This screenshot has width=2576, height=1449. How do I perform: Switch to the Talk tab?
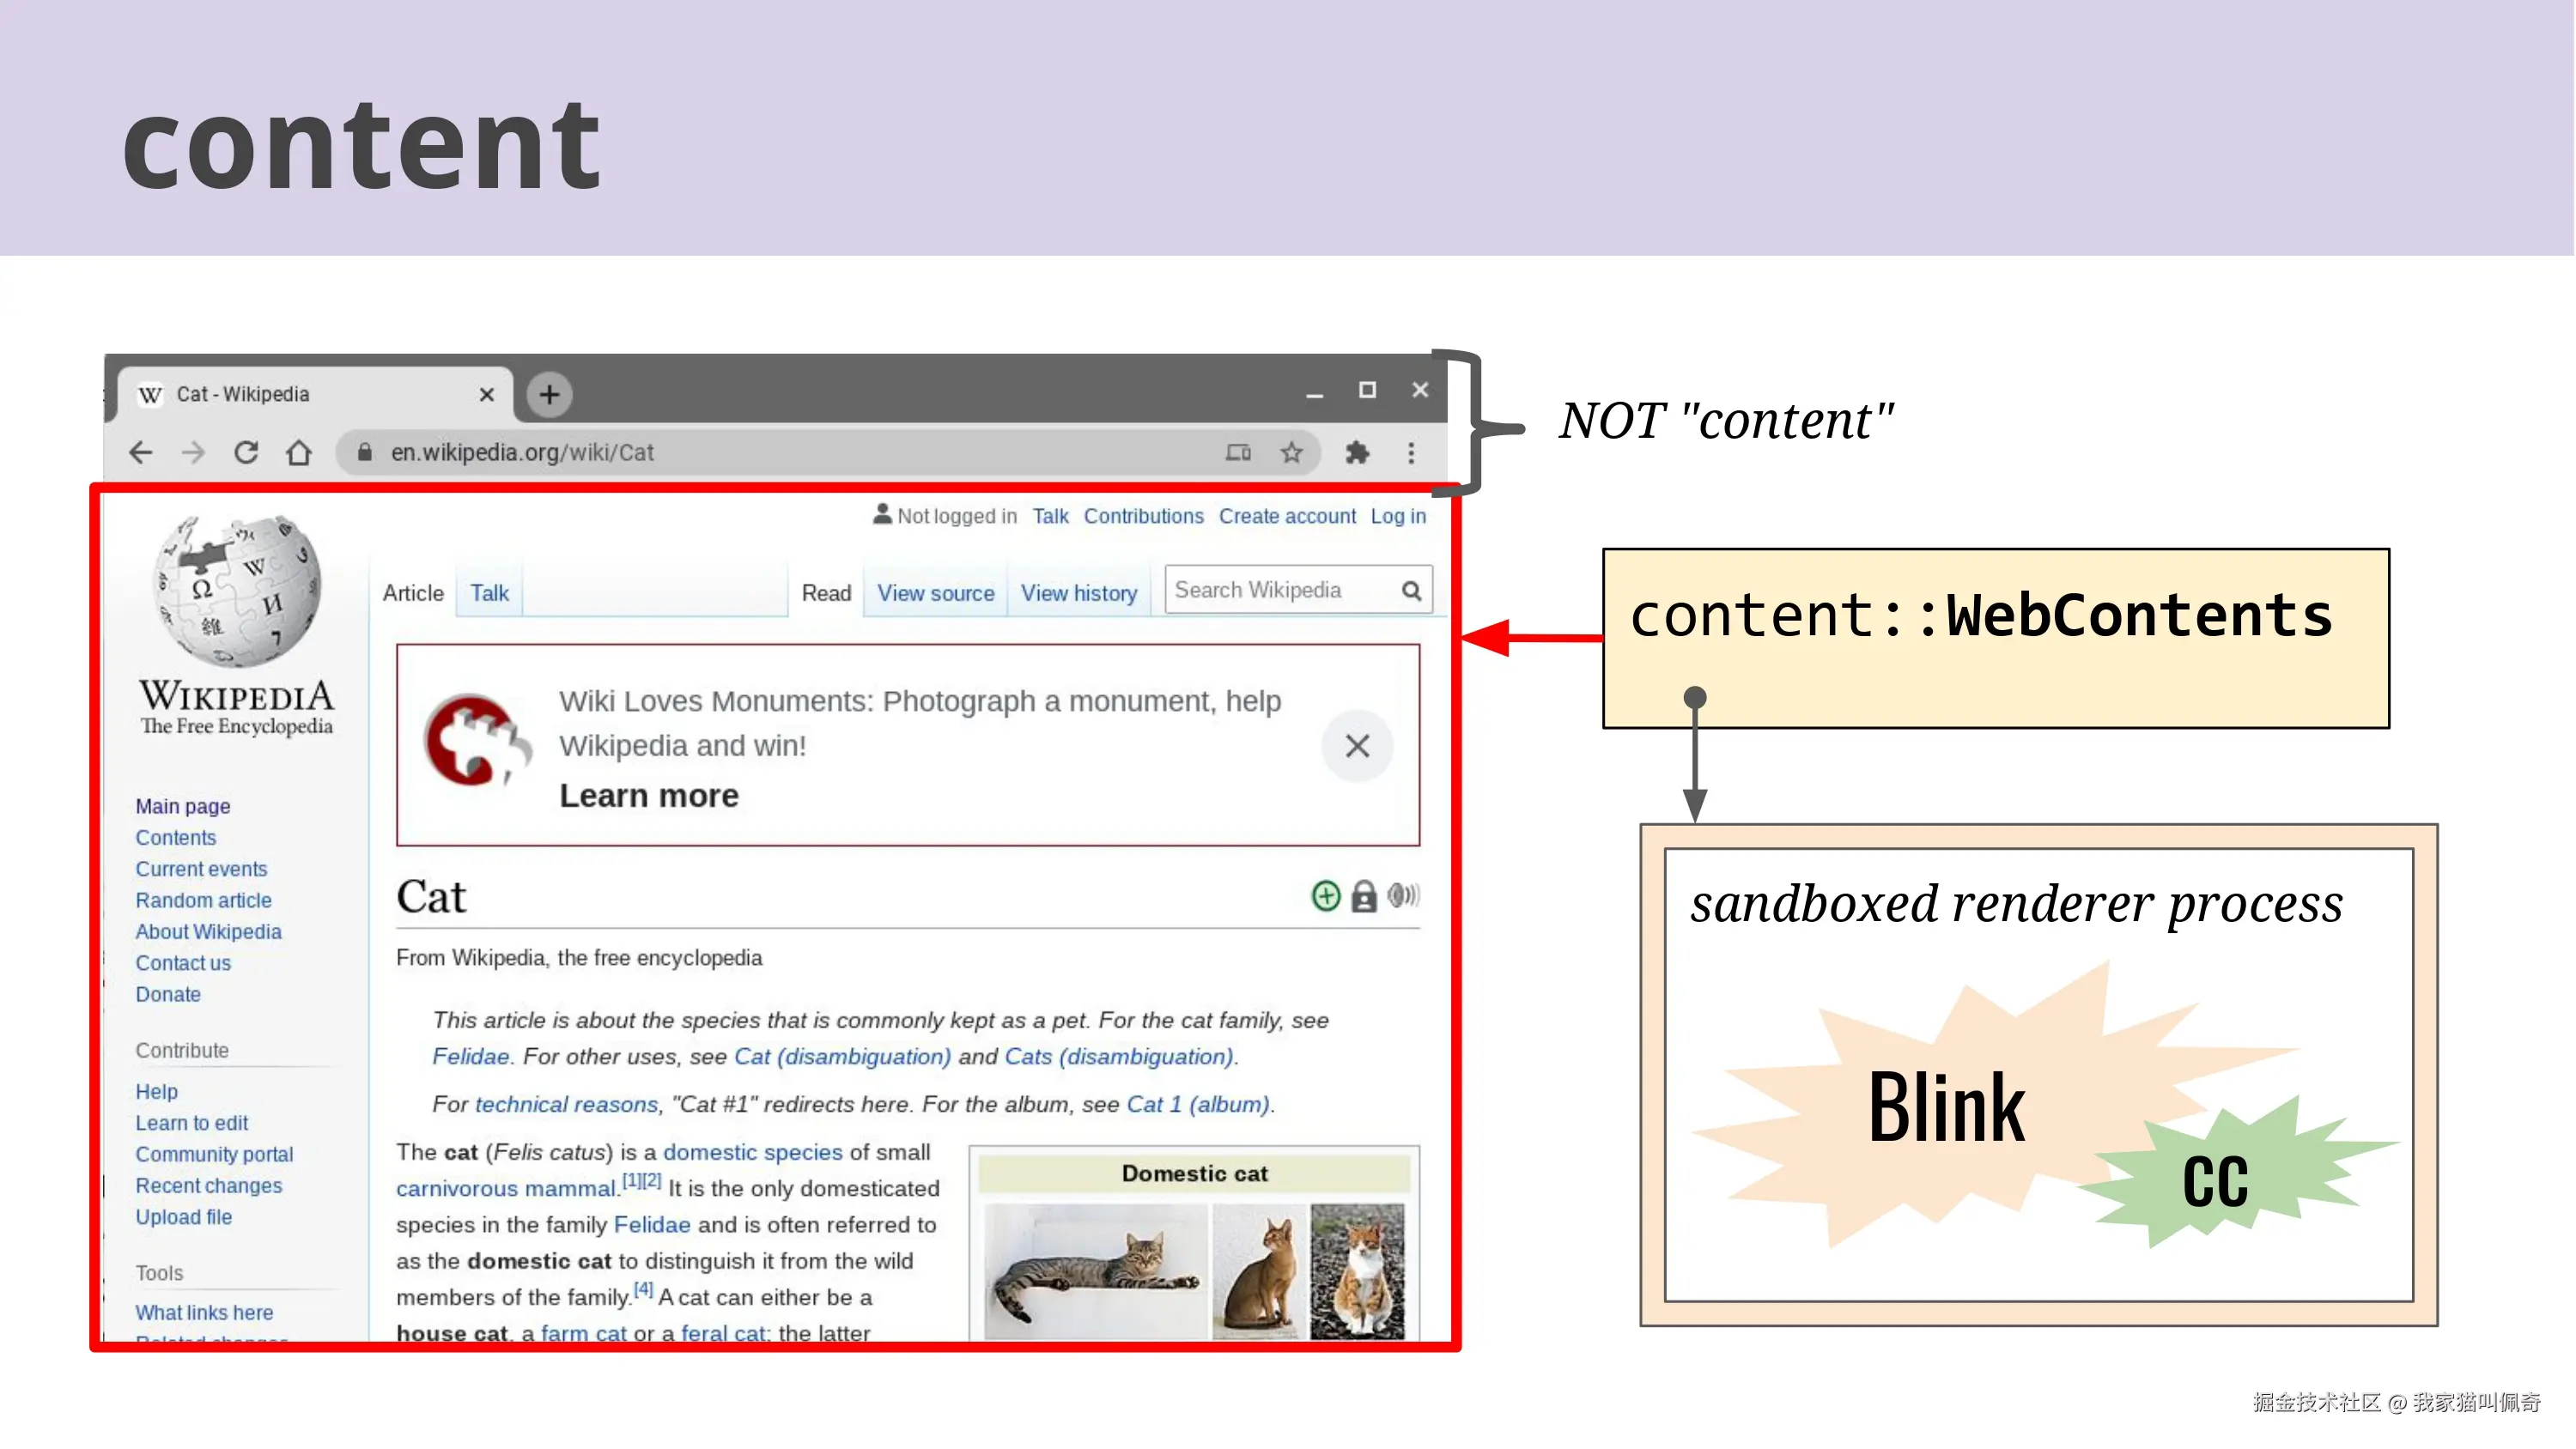(489, 593)
